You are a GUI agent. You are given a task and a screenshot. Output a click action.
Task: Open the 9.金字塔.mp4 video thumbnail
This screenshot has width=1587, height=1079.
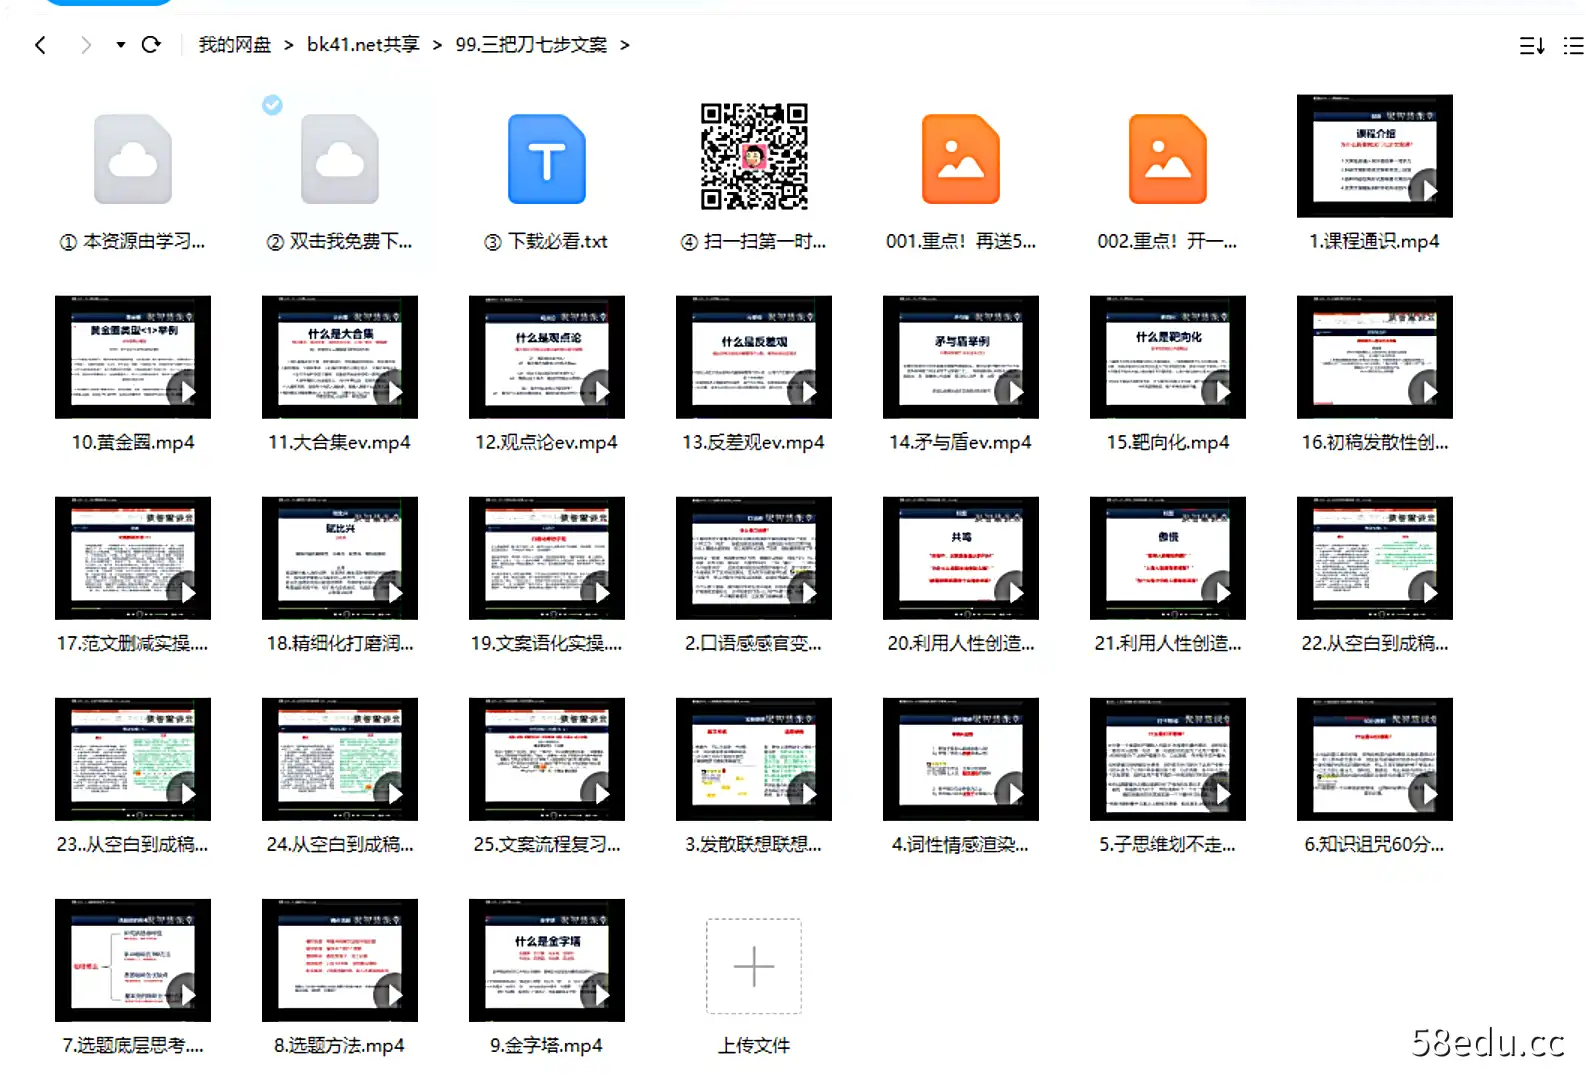pyautogui.click(x=546, y=960)
